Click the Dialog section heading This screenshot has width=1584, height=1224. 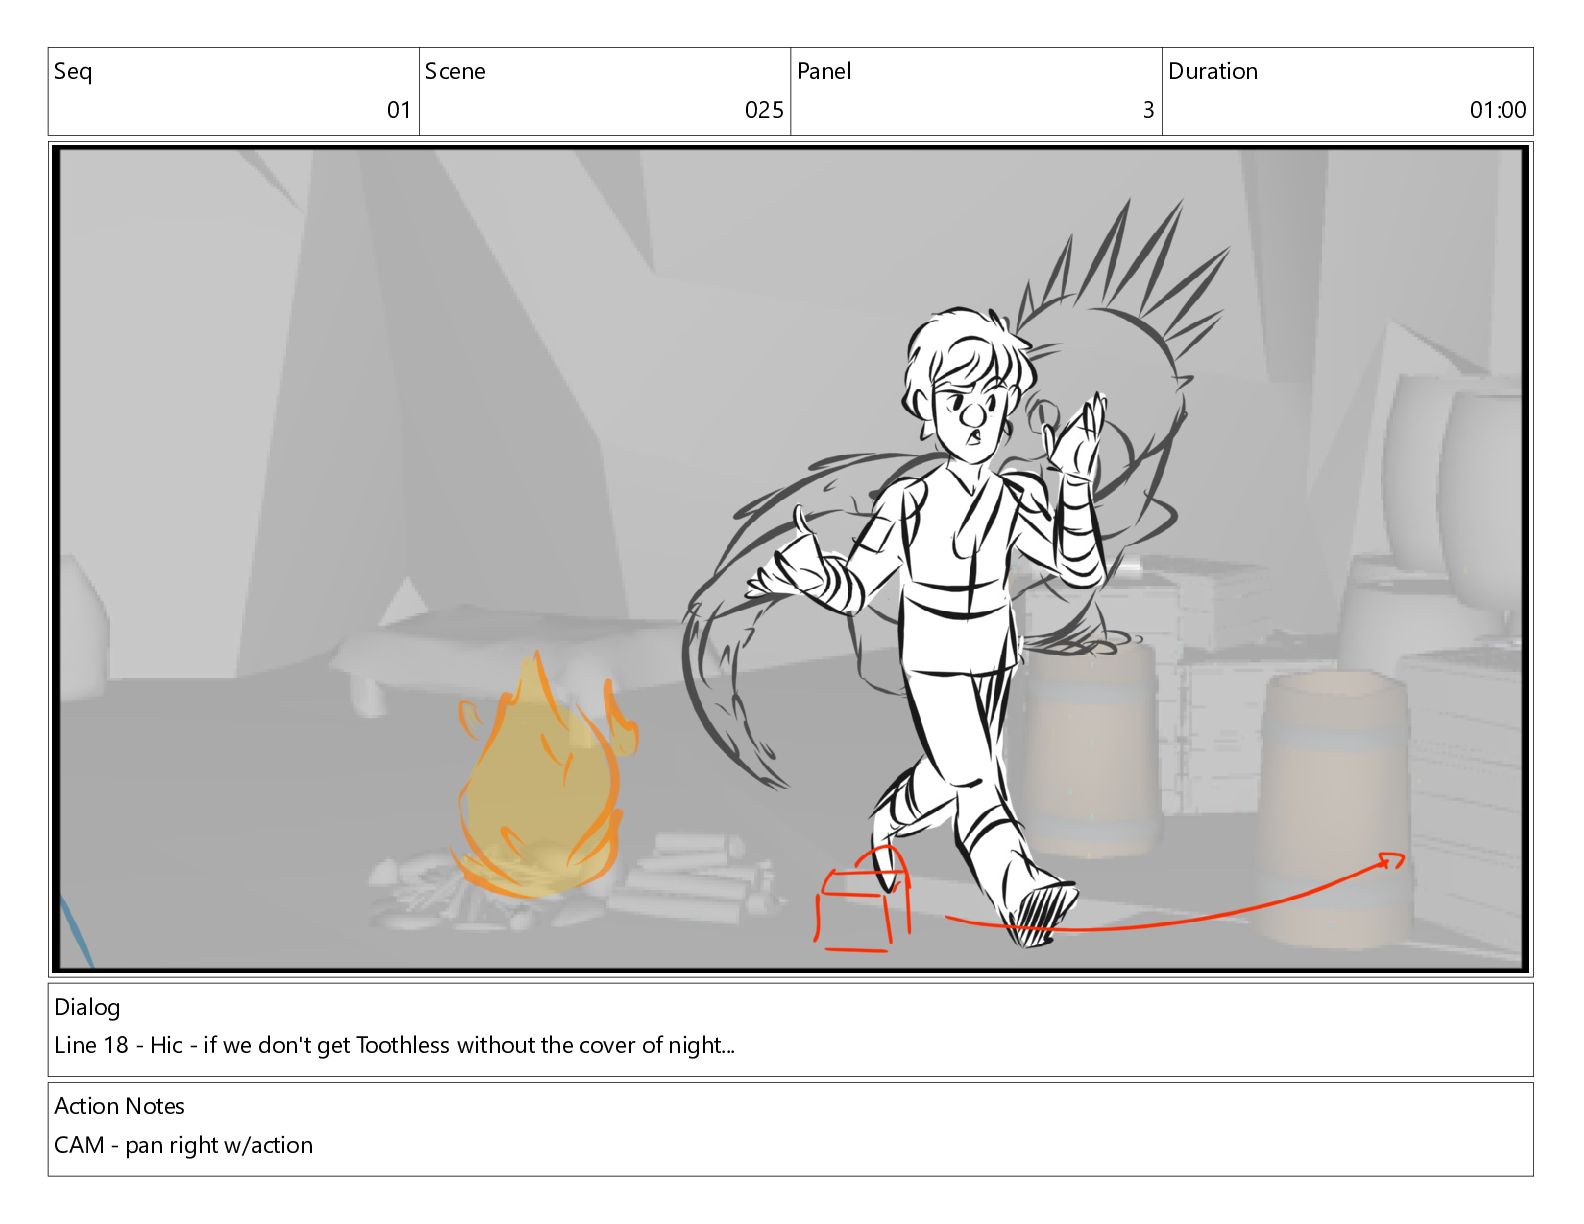(87, 1007)
